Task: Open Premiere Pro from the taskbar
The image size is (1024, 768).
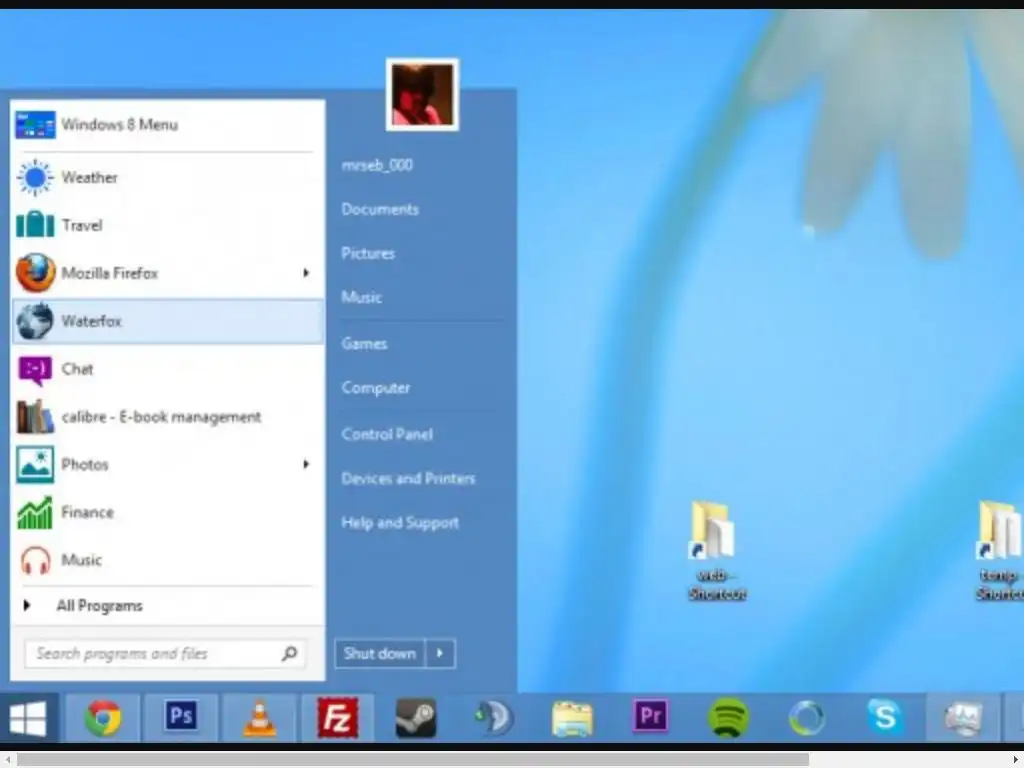Action: coord(650,717)
